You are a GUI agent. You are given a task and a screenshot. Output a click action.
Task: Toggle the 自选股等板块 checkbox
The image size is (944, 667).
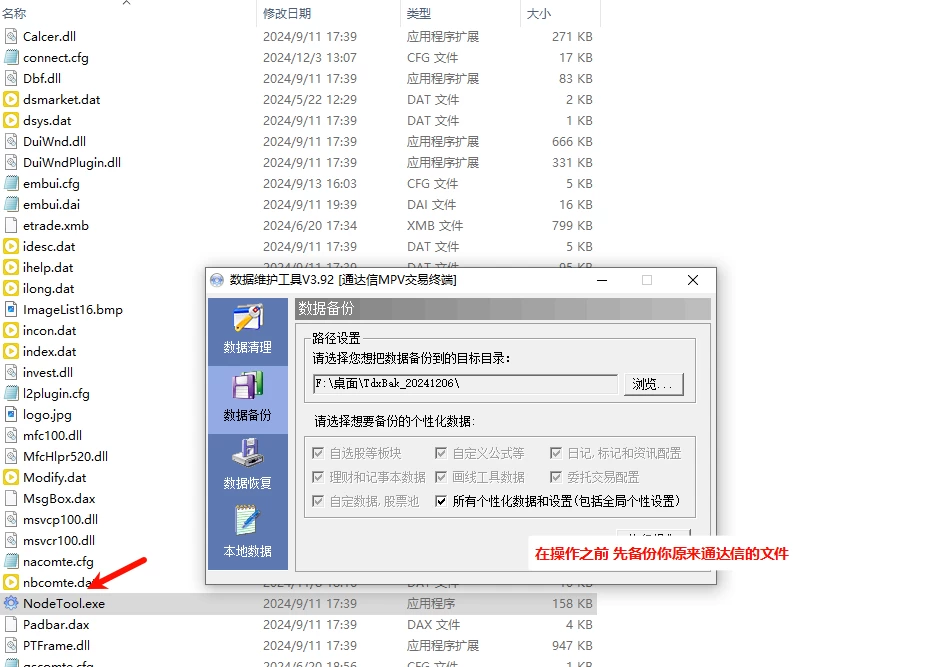318,453
